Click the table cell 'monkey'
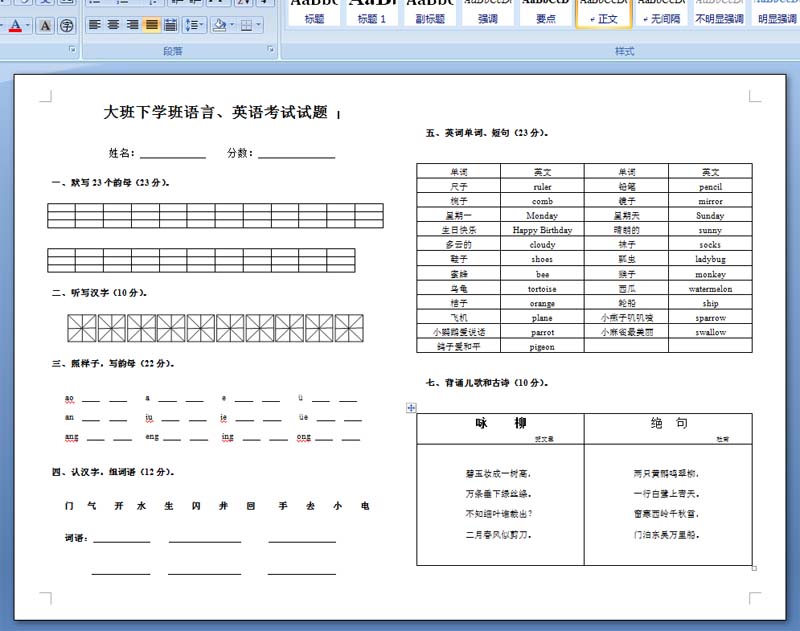This screenshot has width=800, height=631. point(710,274)
